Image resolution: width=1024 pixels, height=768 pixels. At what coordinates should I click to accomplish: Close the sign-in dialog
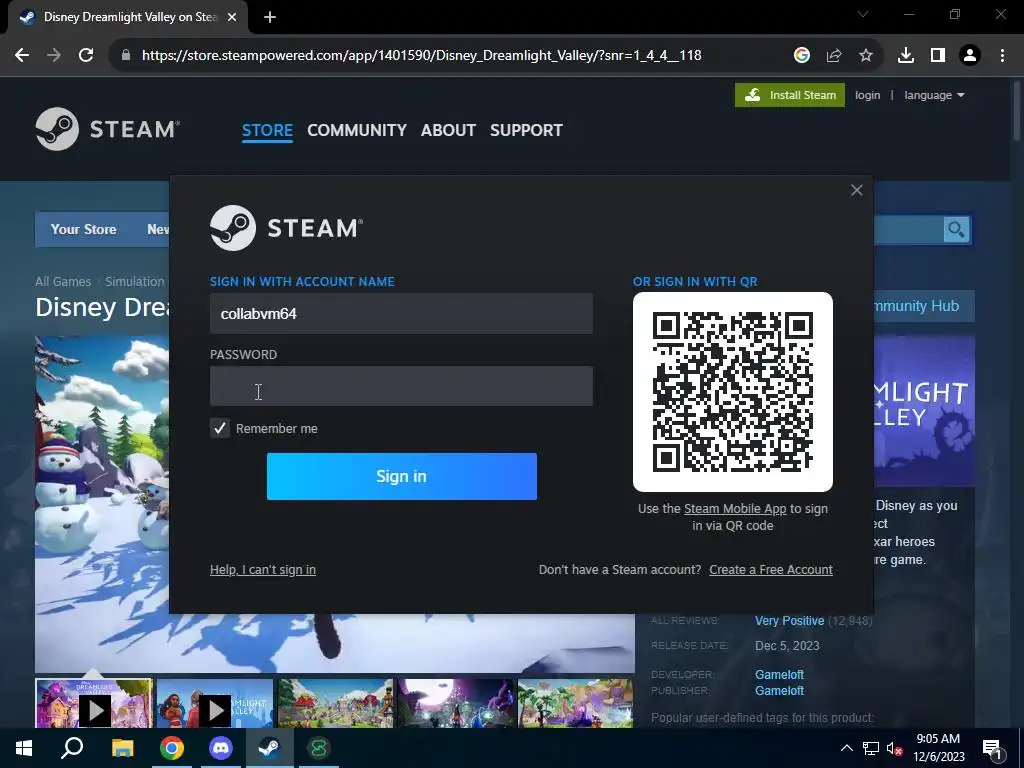(x=857, y=190)
